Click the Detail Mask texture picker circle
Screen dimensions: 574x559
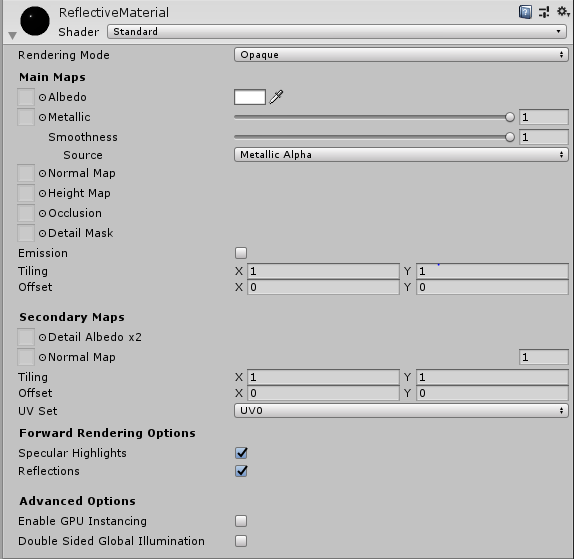[42, 233]
